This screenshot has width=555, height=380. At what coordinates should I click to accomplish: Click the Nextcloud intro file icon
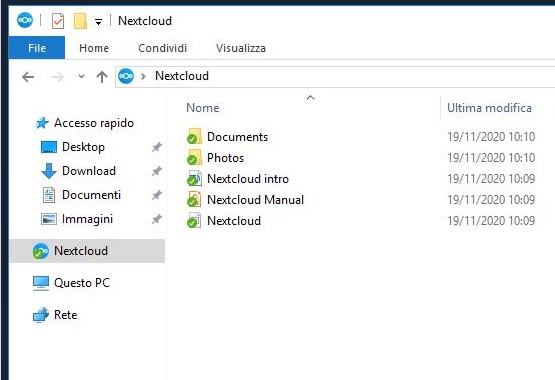pyautogui.click(x=194, y=178)
